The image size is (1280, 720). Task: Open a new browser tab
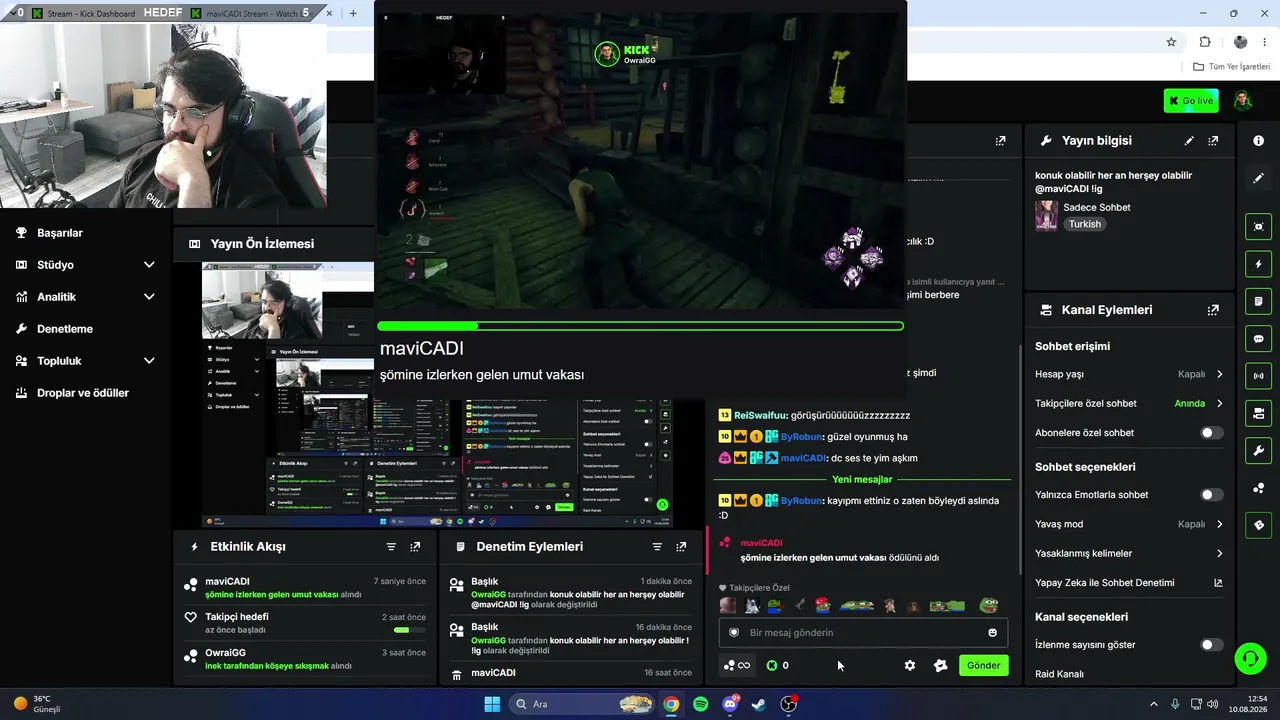pyautogui.click(x=353, y=13)
